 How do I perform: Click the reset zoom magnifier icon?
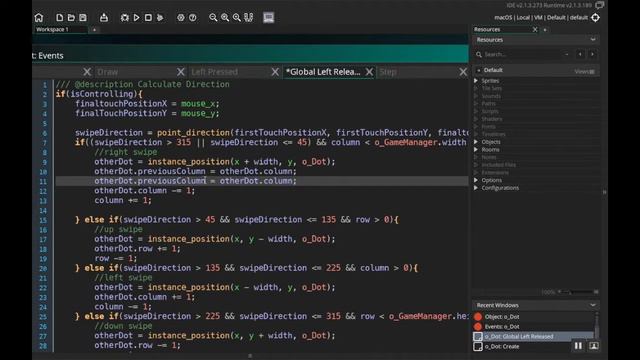(237, 18)
